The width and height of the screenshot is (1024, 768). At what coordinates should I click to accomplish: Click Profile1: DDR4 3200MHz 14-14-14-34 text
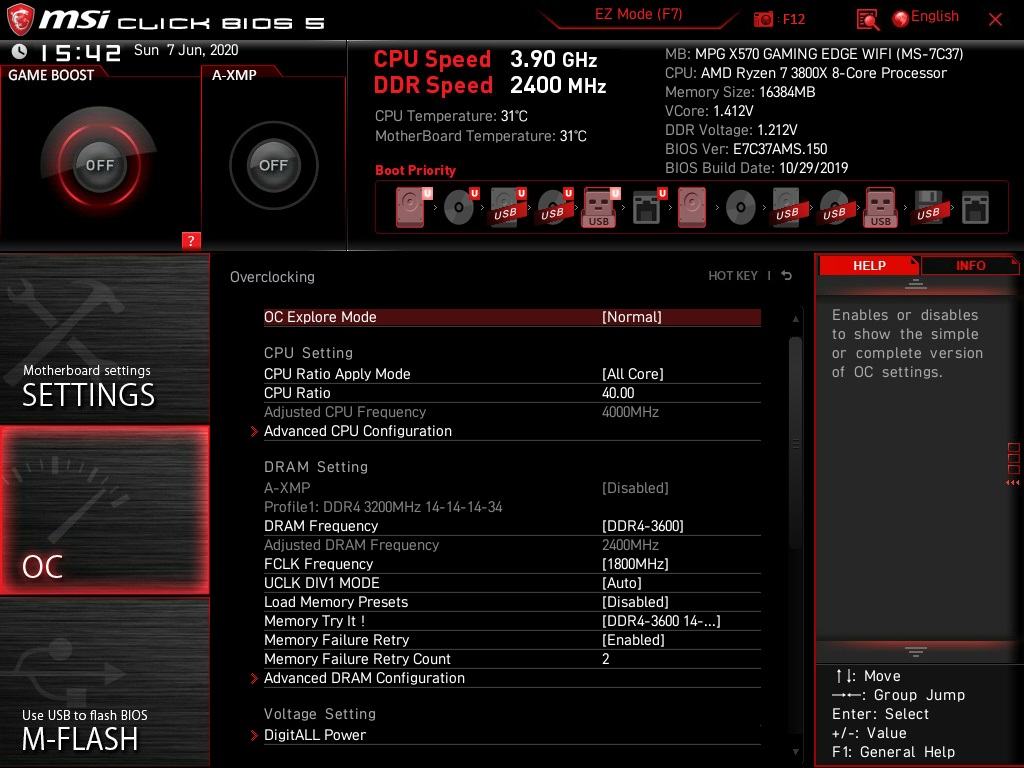pyautogui.click(x=383, y=507)
